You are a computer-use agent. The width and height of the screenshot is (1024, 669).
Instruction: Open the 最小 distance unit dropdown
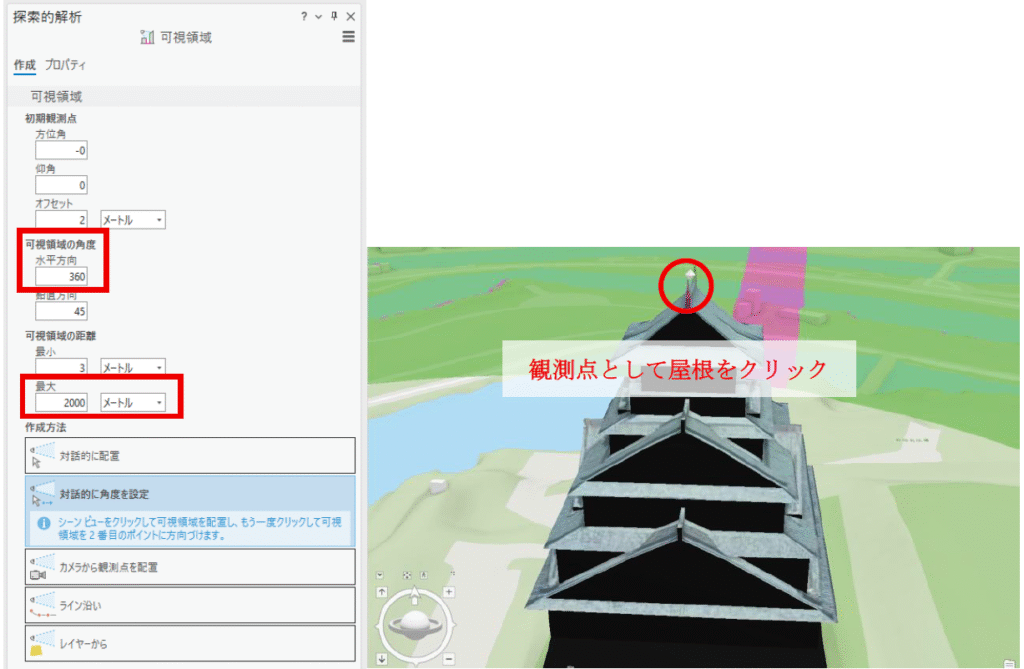tap(130, 366)
